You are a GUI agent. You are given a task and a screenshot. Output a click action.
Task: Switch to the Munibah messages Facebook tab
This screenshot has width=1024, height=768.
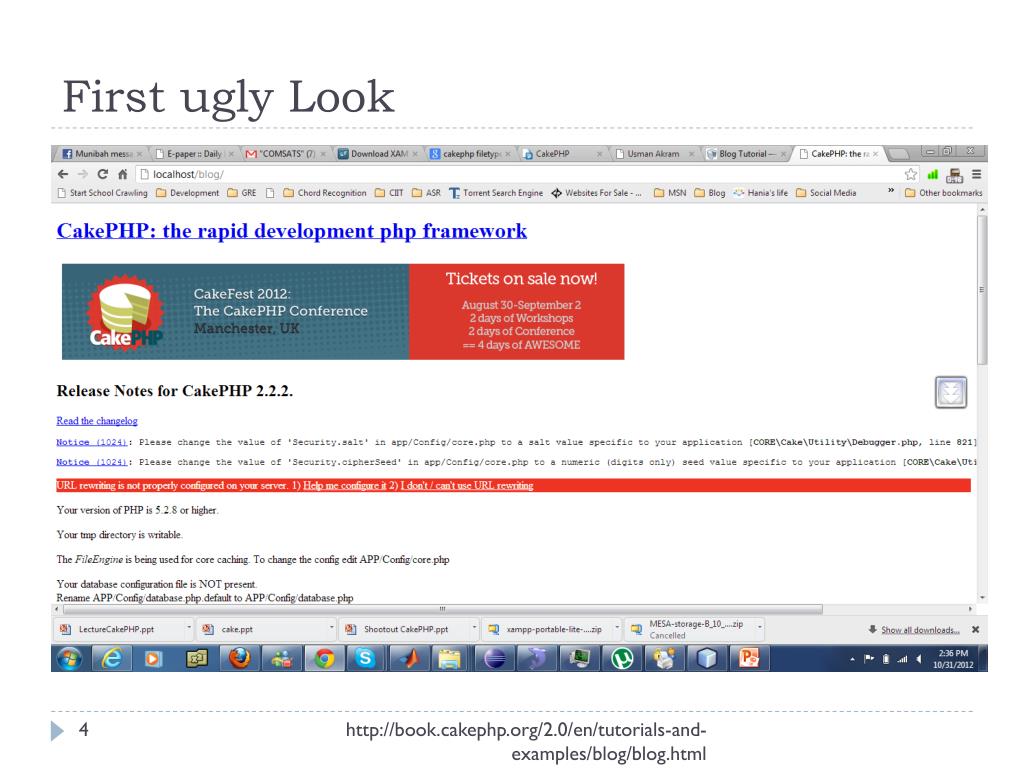[101, 153]
